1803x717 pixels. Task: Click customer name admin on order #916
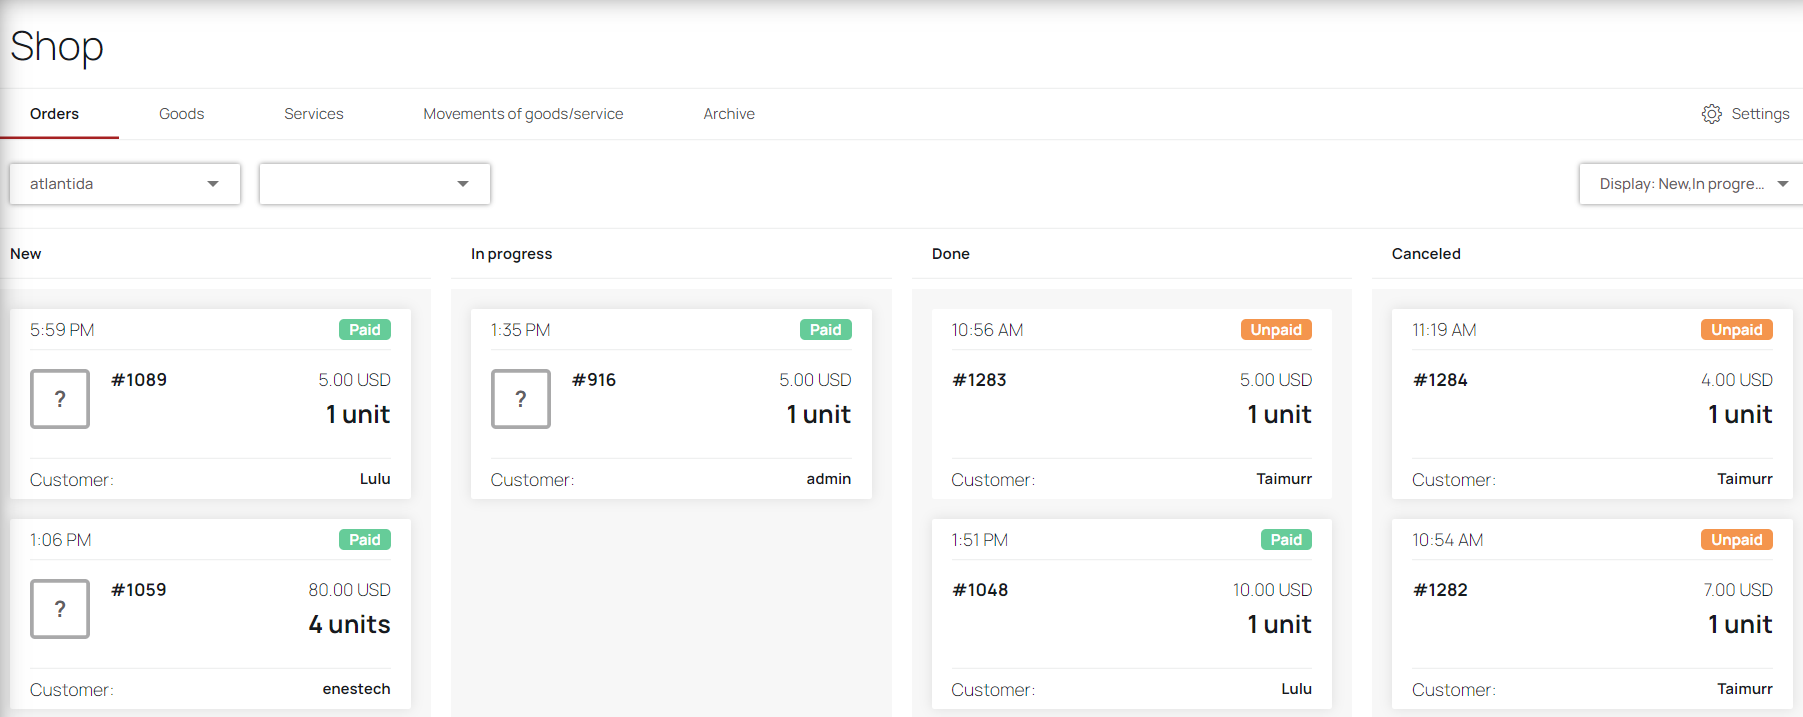point(829,479)
